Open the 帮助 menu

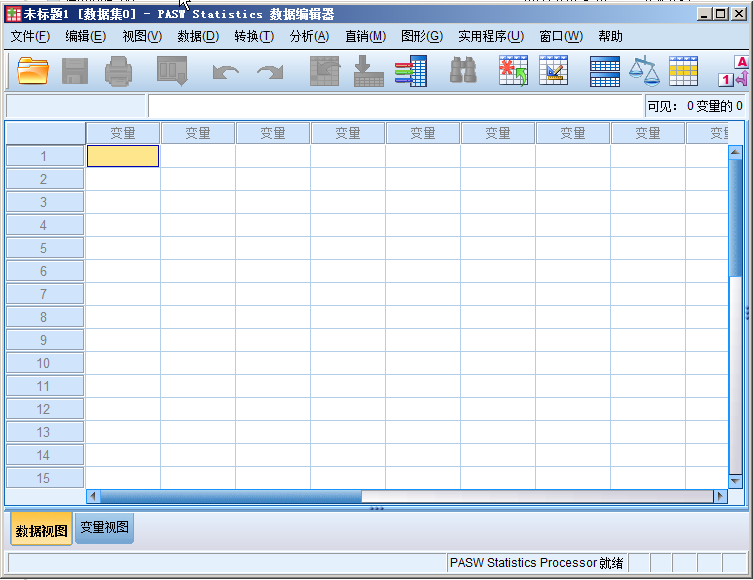(x=610, y=36)
